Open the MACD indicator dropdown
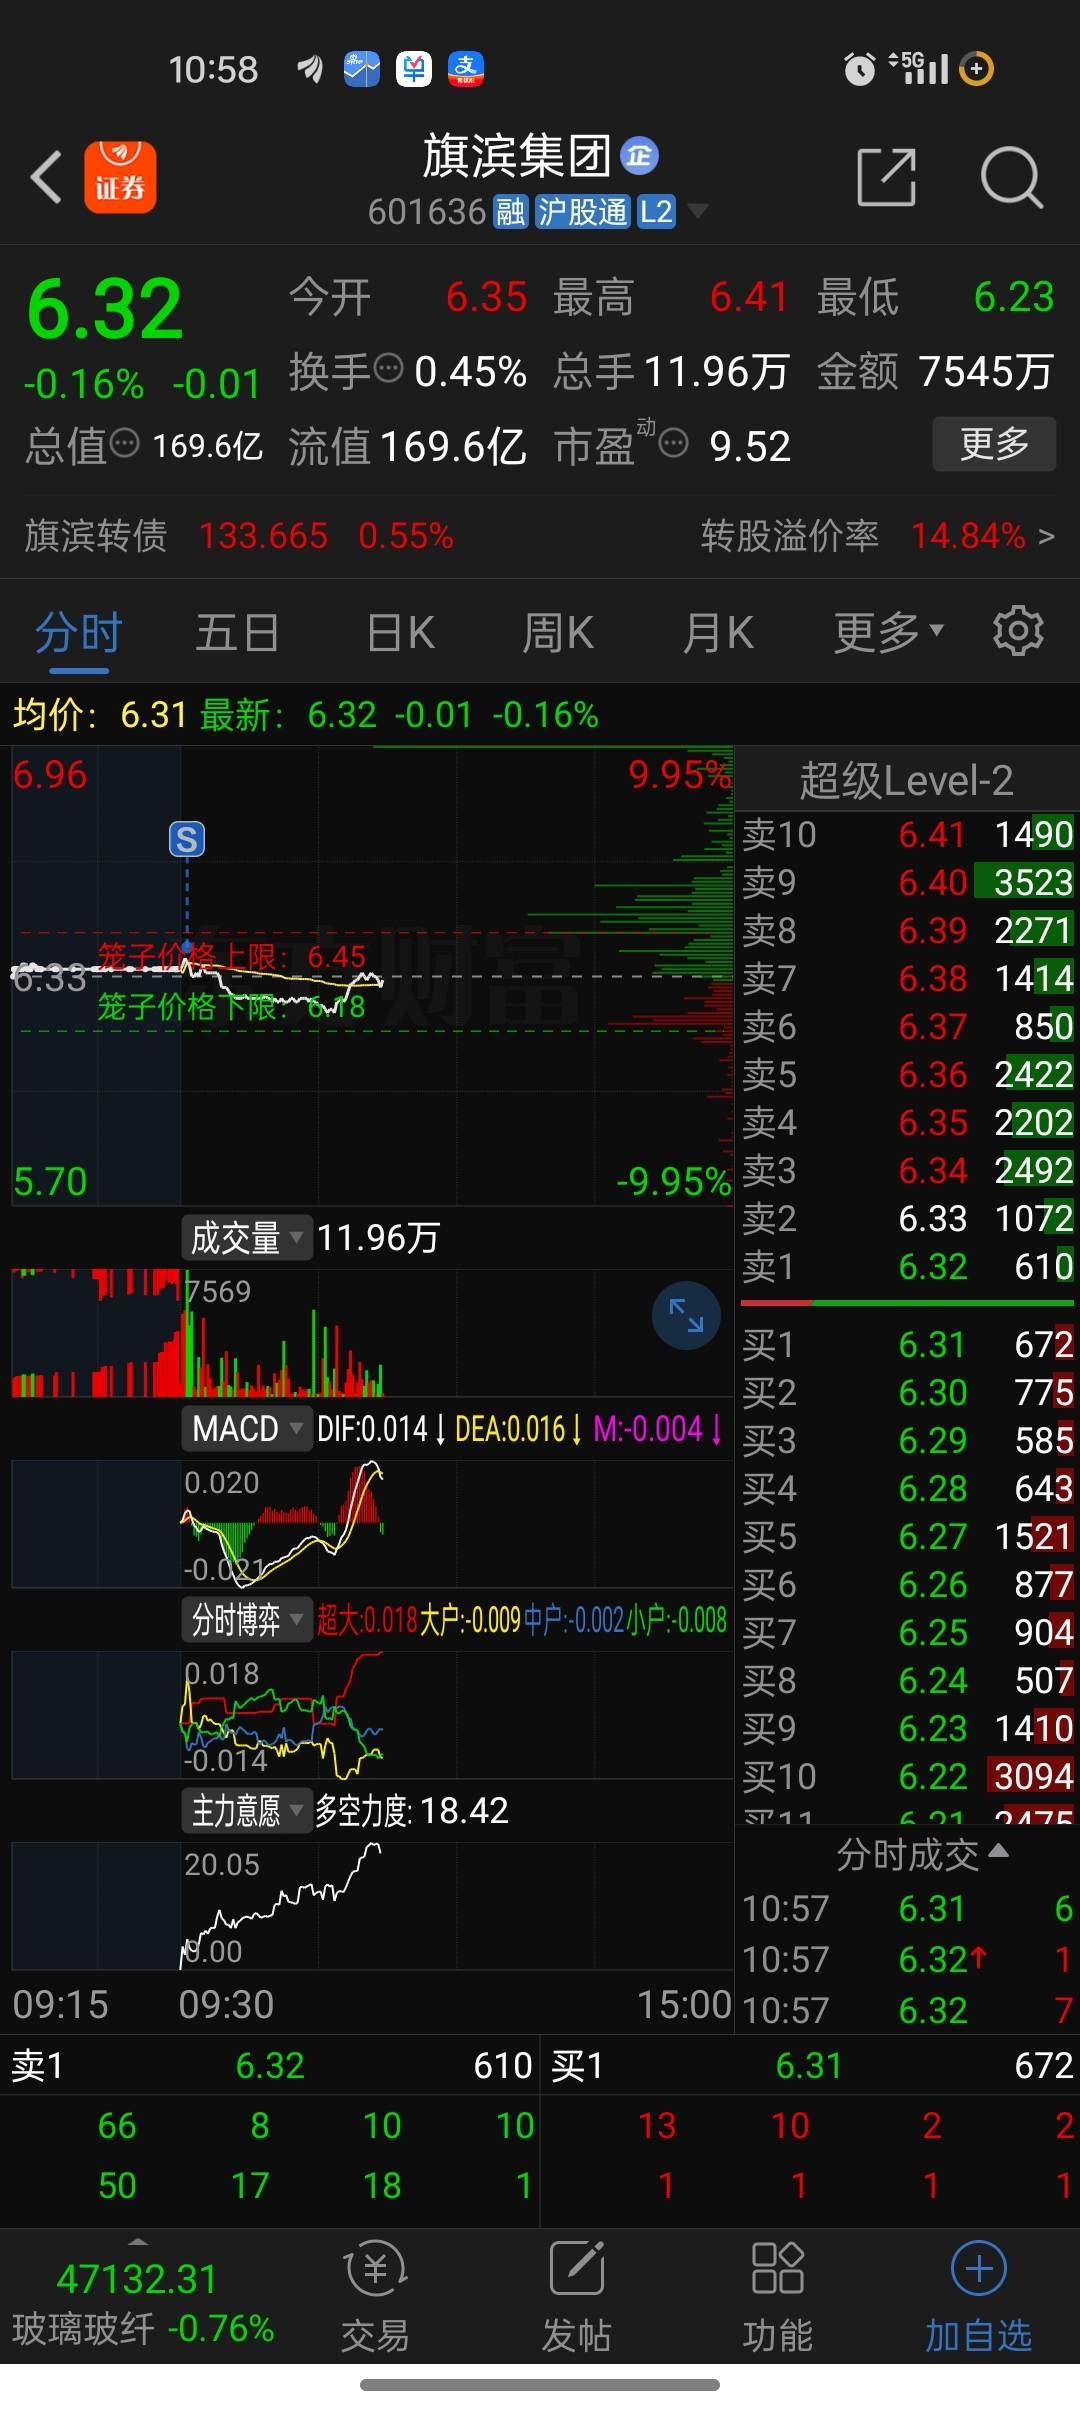The width and height of the screenshot is (1080, 2412). 246,1428
